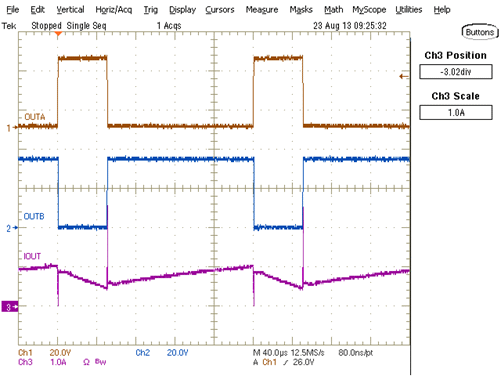Click the M 40.0µs timebase readout
Viewport: 501px width, 376px height.
pyautogui.click(x=270, y=353)
